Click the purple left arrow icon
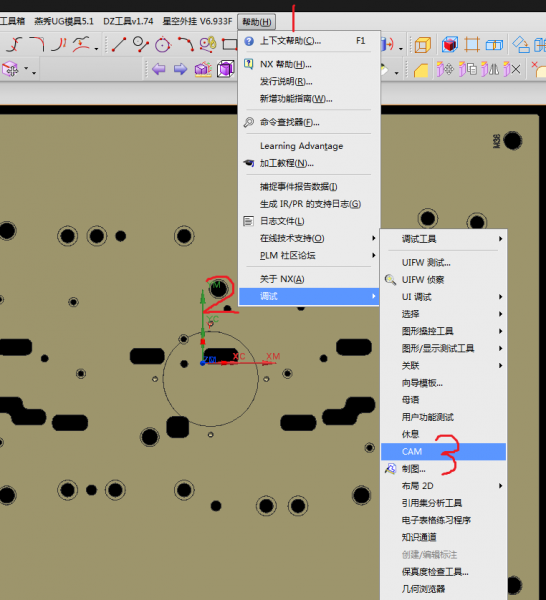The image size is (546, 600). [158, 69]
